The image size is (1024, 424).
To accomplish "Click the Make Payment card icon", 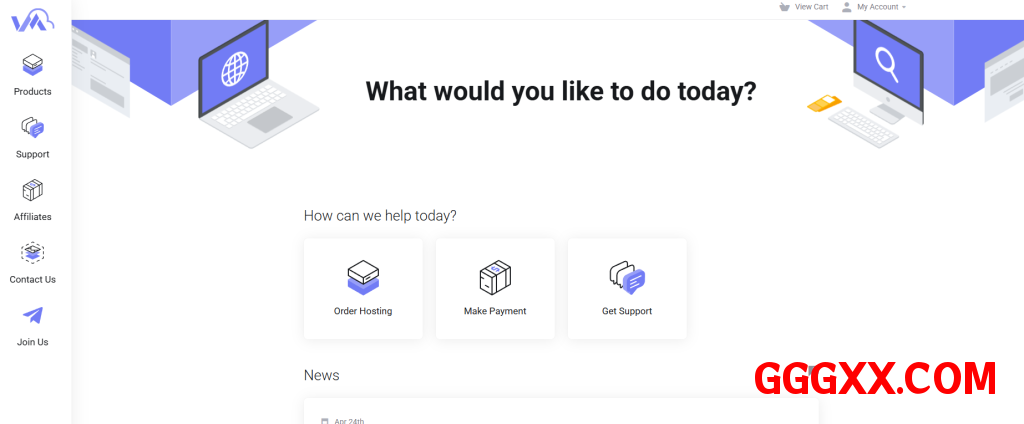I will (x=495, y=276).
